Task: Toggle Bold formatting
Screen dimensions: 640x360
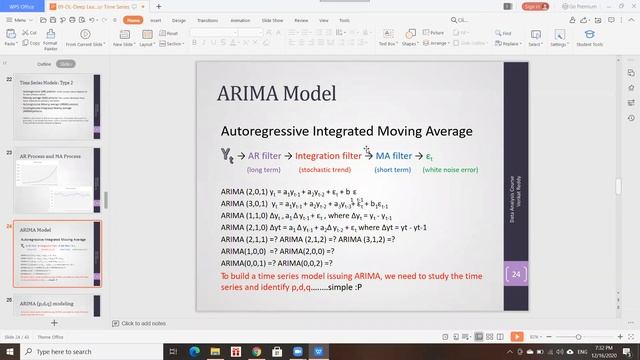Action: click(194, 42)
